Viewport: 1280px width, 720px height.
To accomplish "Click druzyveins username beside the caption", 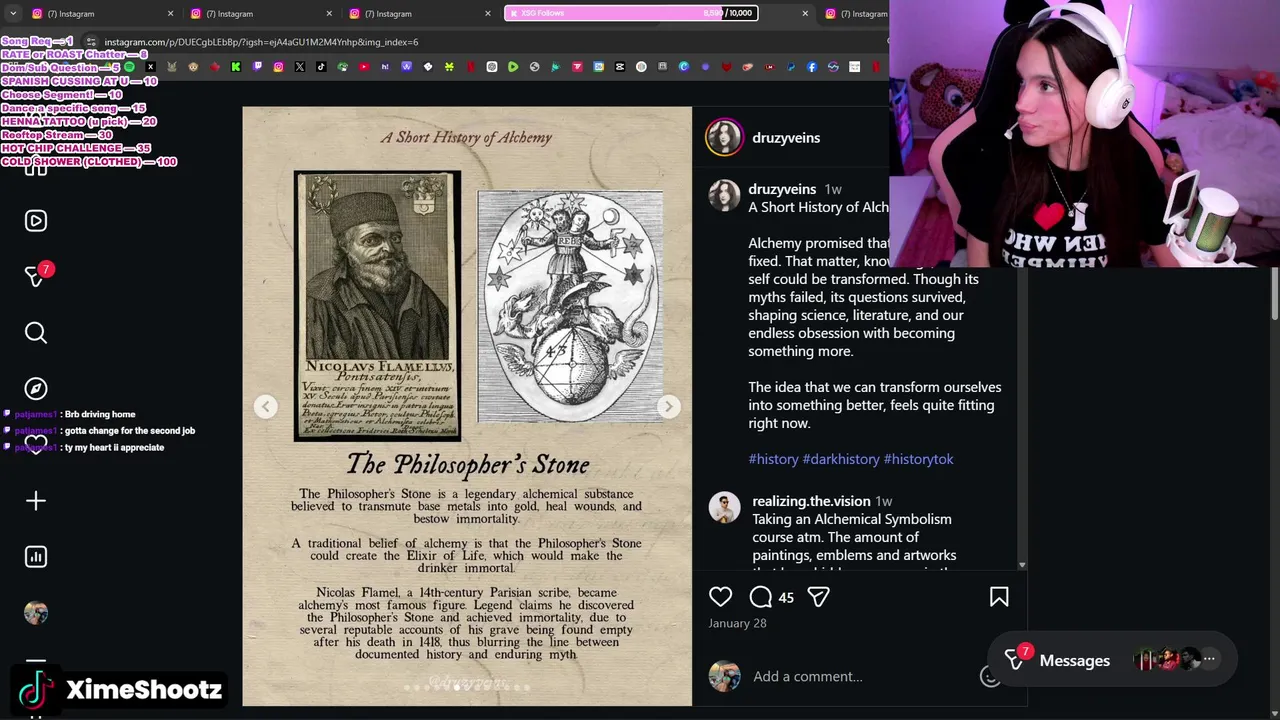I will [782, 189].
